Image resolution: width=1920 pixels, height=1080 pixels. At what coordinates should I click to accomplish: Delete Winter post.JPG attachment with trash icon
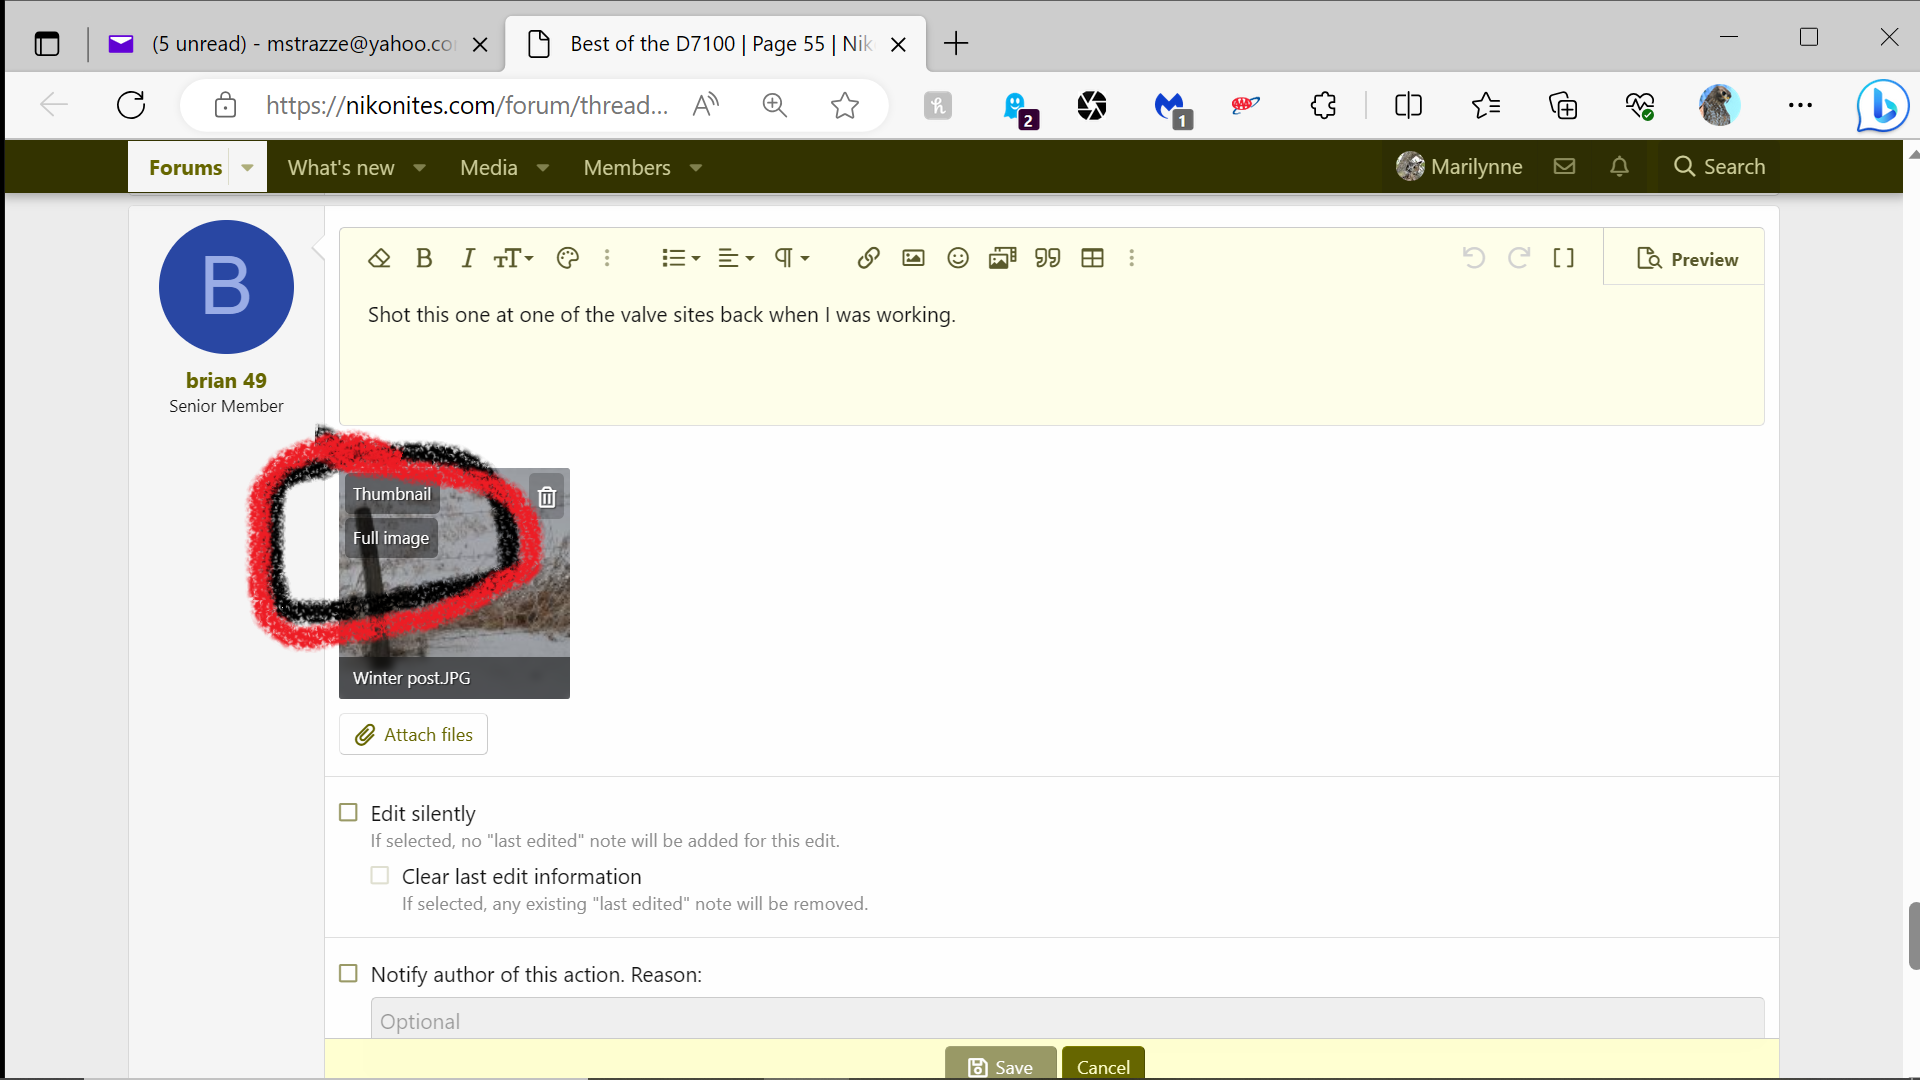(546, 496)
